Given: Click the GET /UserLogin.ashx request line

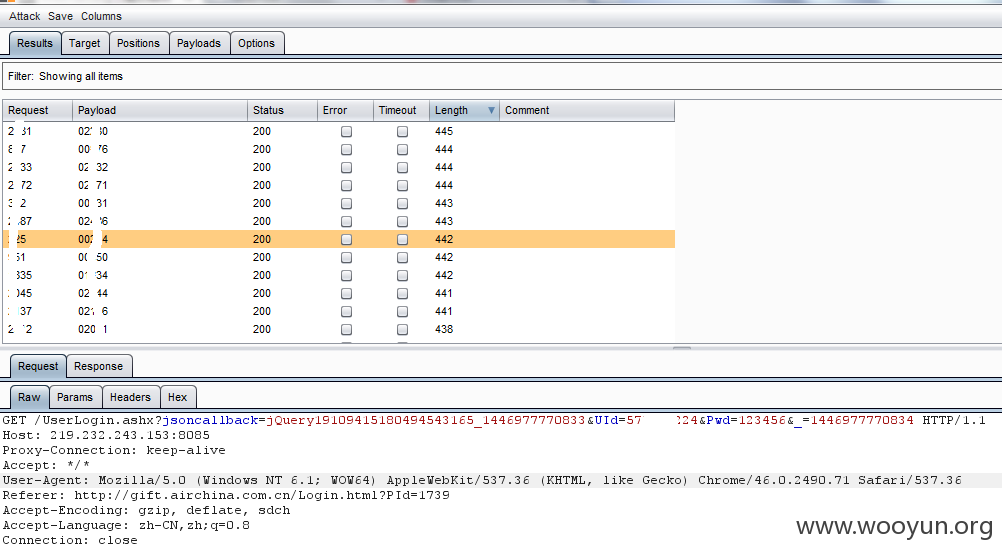Looking at the screenshot, I should pos(493,420).
